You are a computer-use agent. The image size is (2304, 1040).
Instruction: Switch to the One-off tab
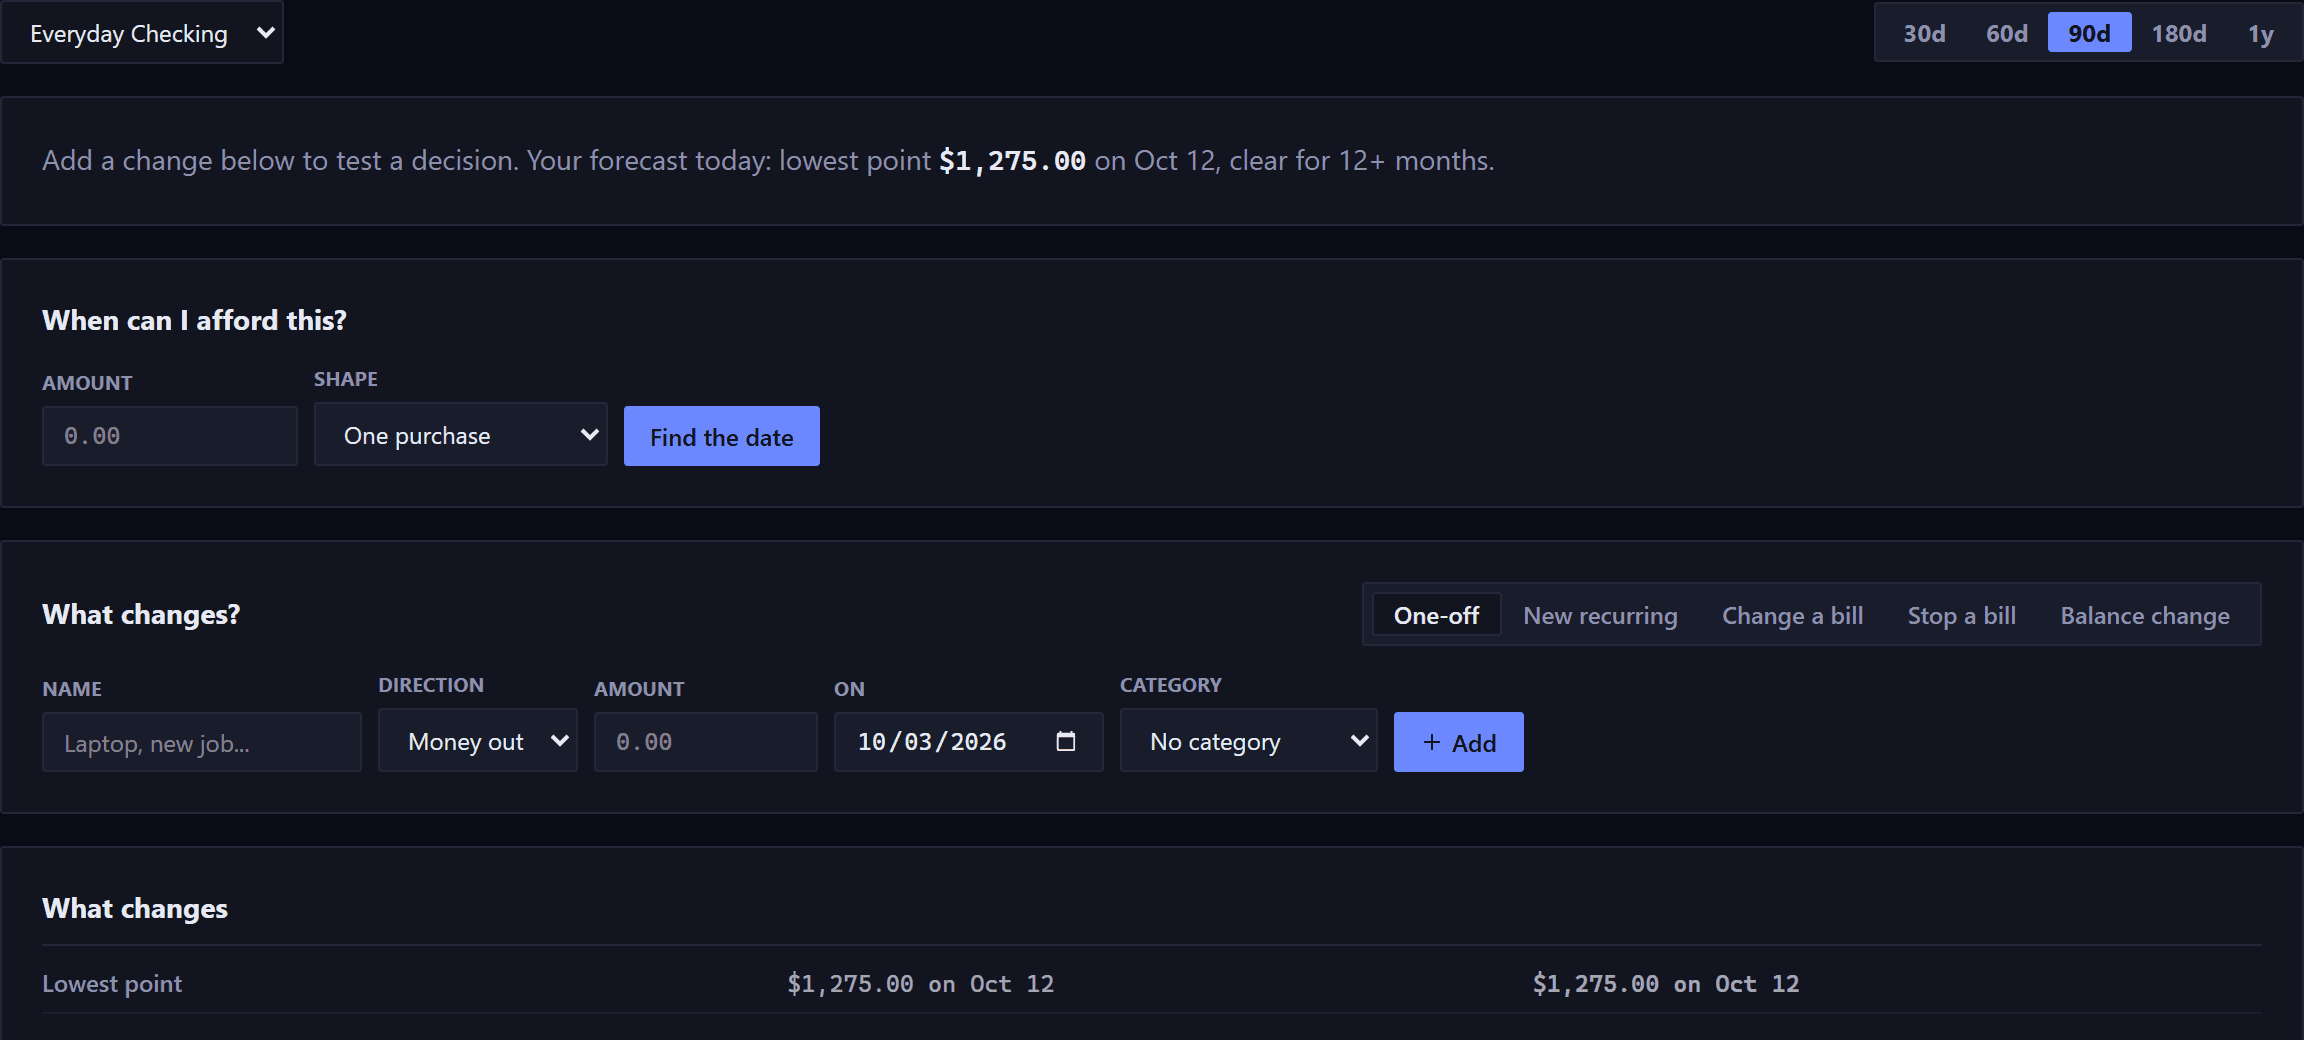[1436, 615]
